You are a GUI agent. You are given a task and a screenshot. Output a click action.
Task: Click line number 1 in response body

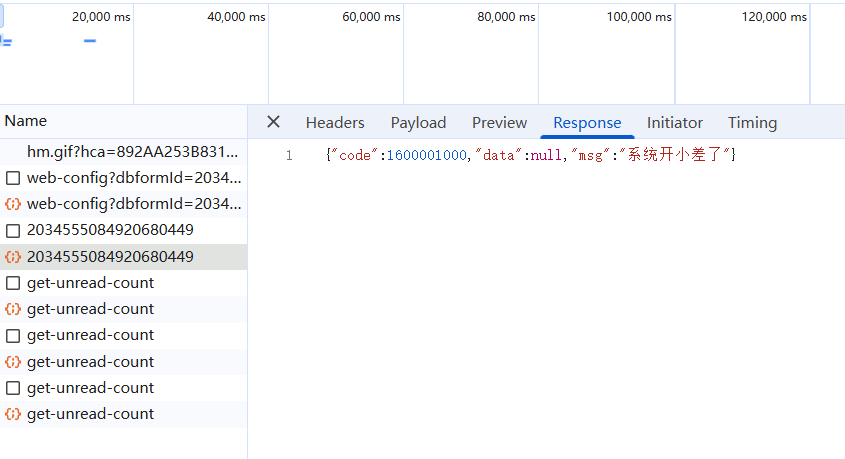289,155
